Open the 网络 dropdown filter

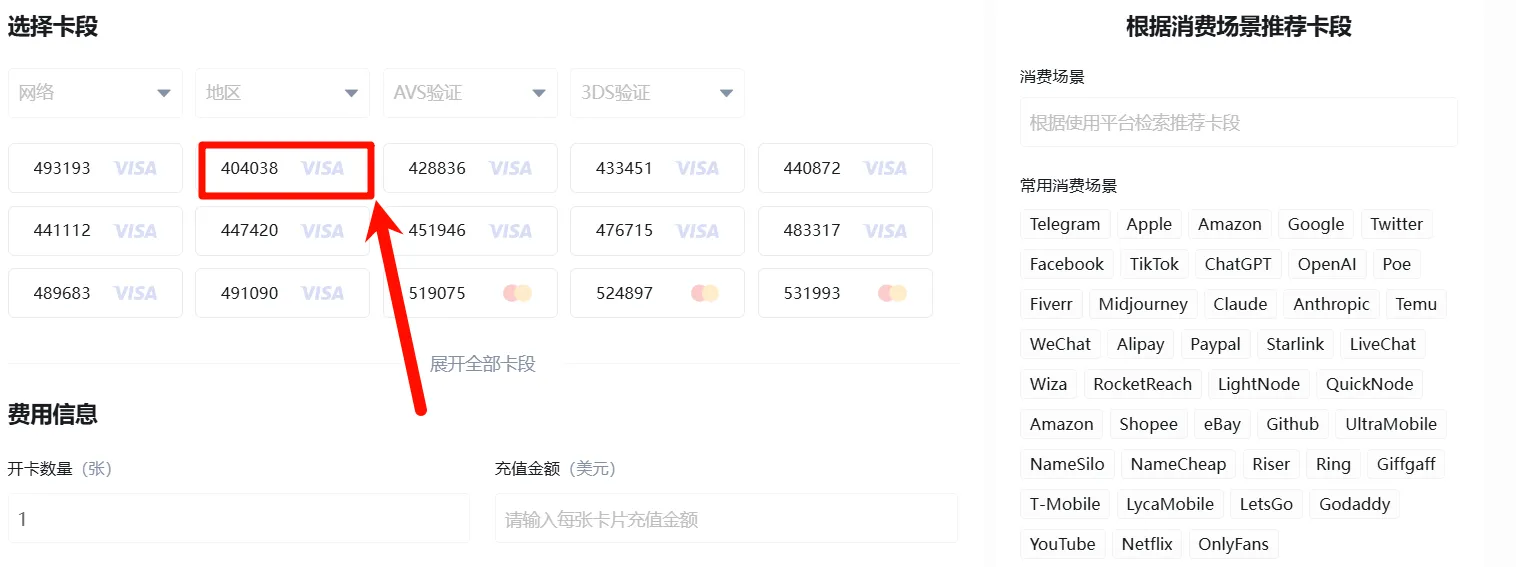(95, 93)
